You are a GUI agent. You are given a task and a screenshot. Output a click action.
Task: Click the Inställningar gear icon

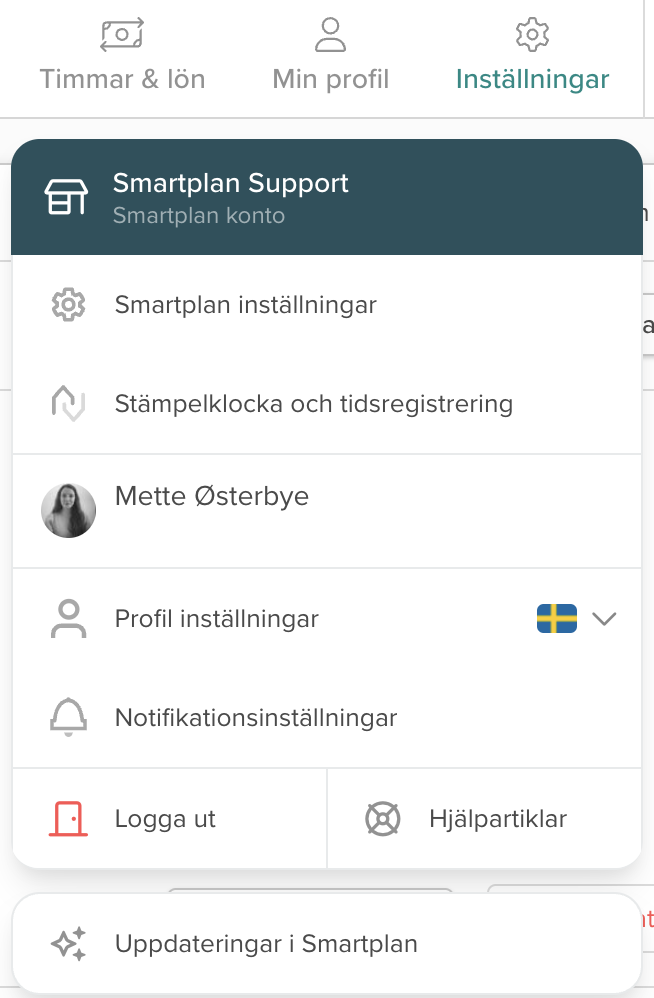pos(532,34)
